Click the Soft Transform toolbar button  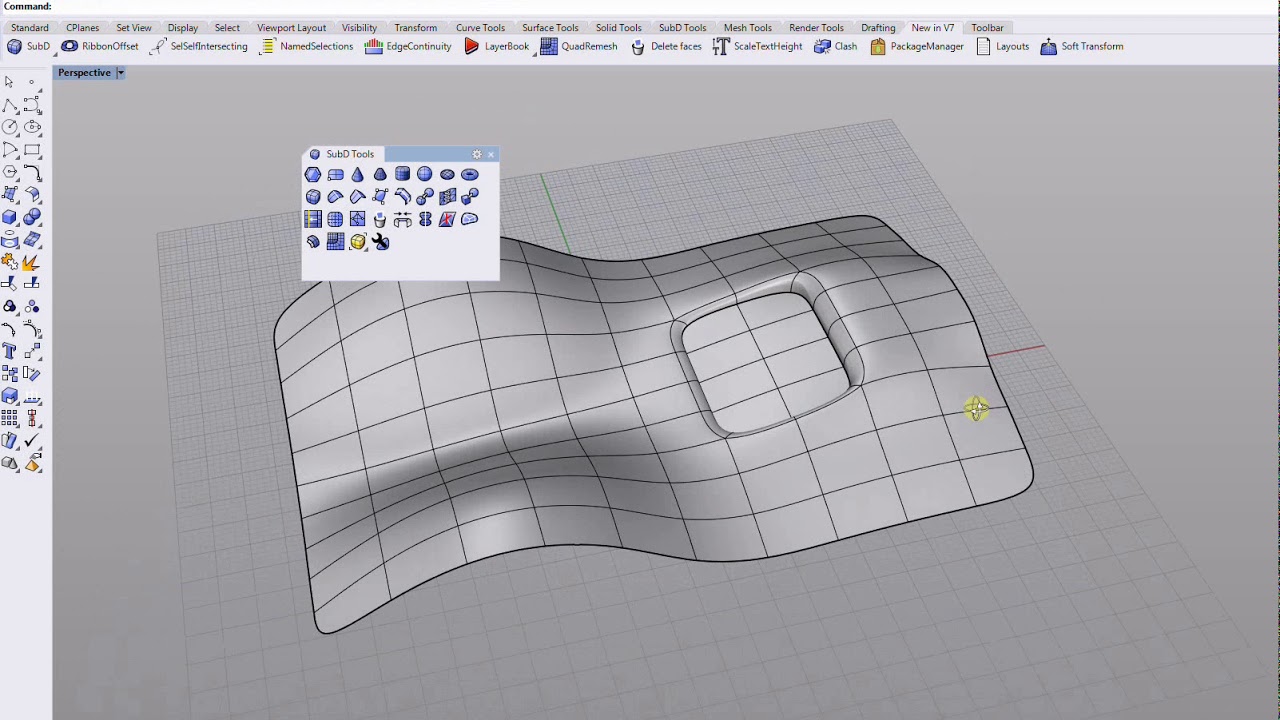coord(1082,47)
